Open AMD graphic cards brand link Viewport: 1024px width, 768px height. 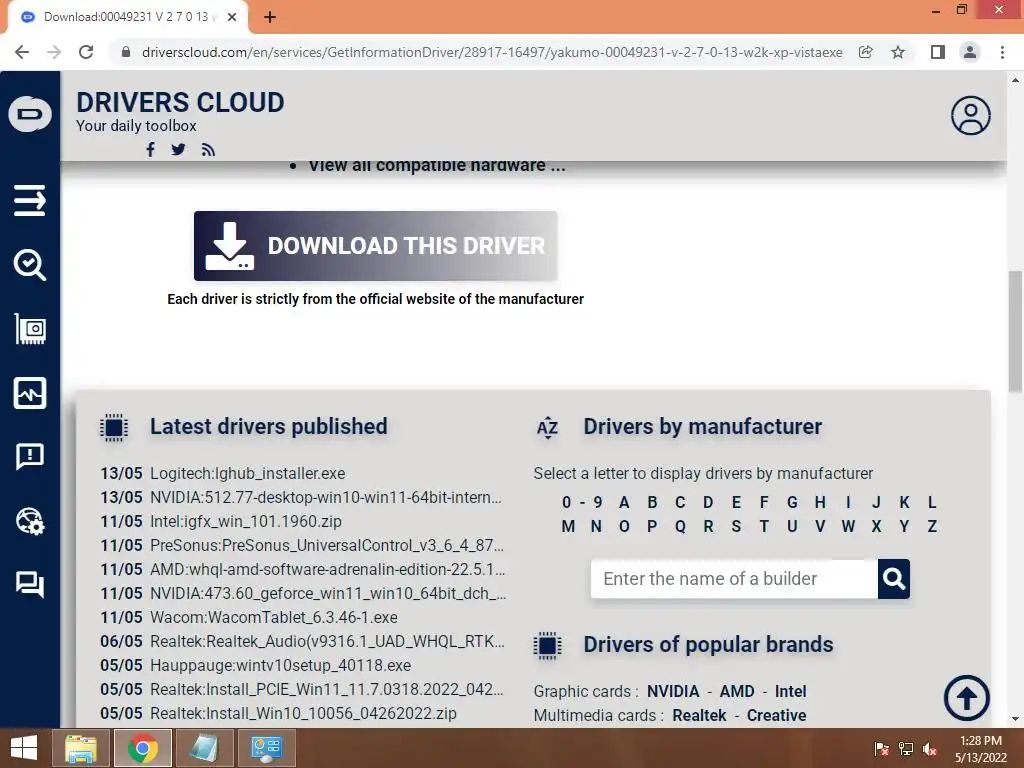pos(737,692)
